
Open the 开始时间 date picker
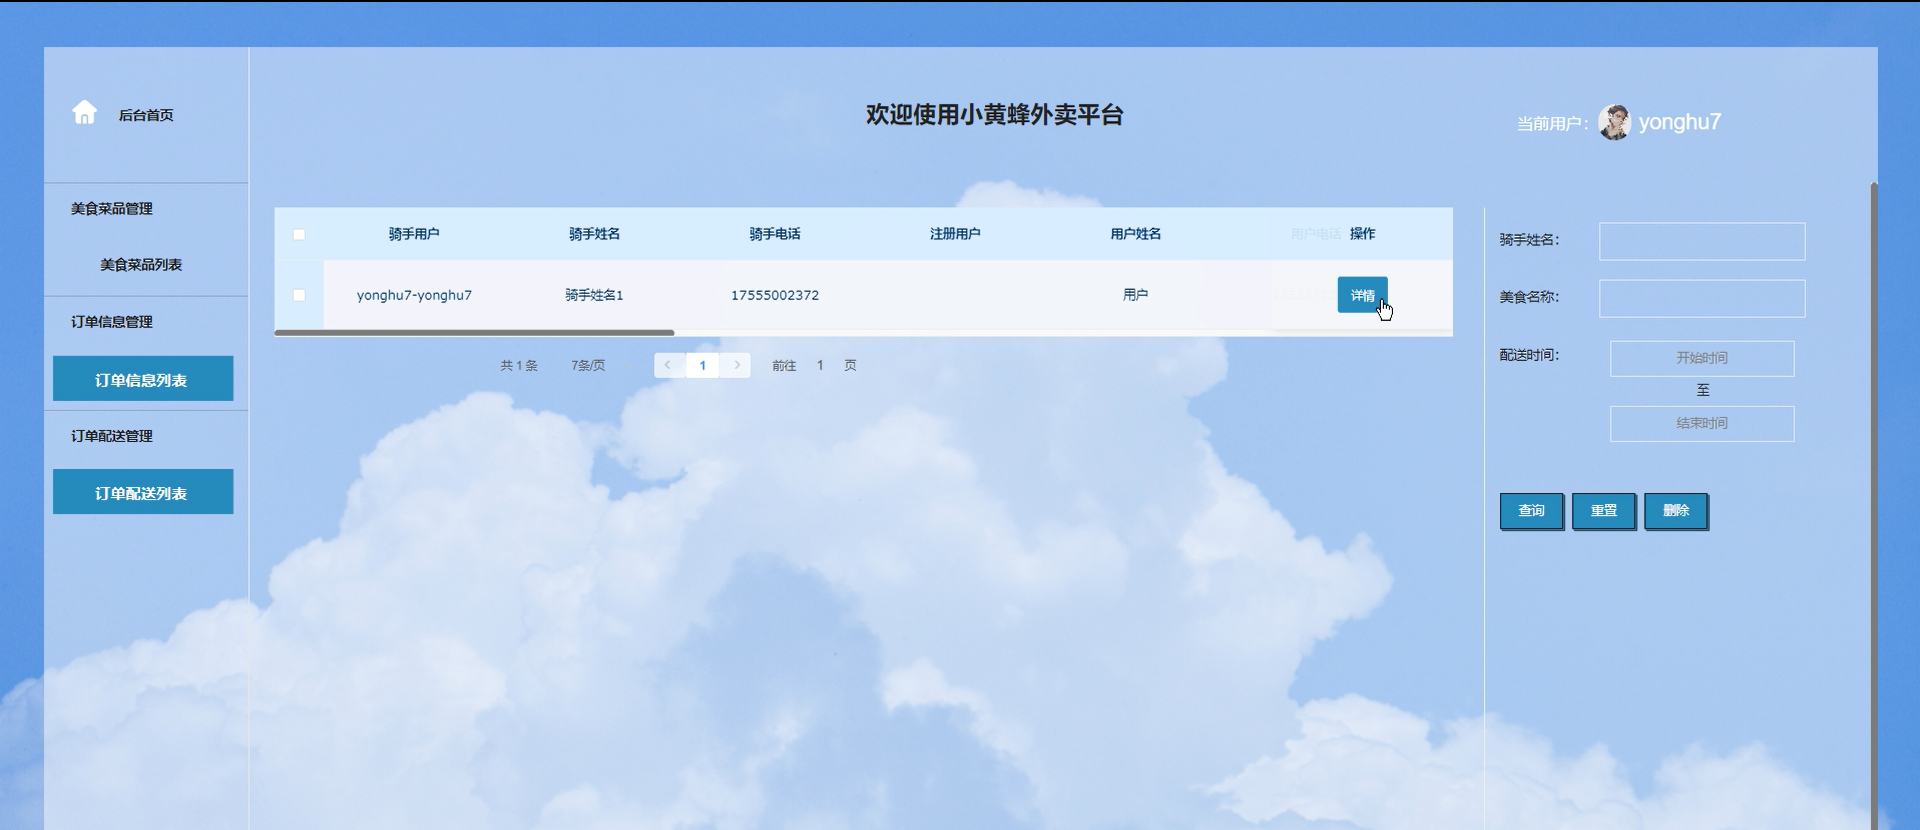1701,358
